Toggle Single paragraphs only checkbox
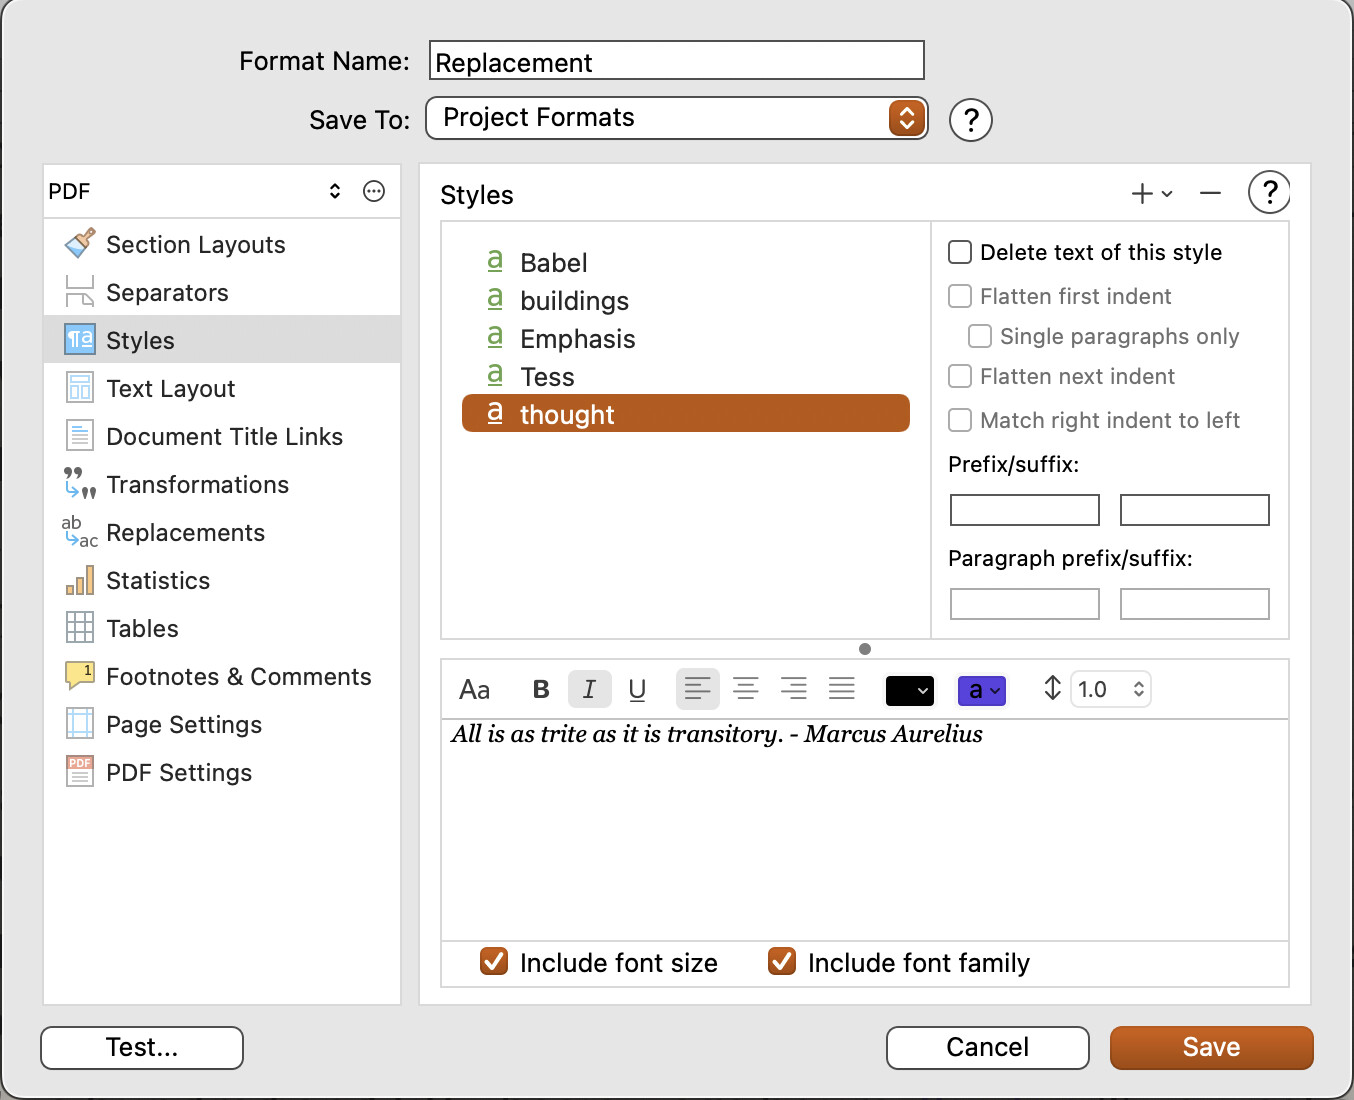The width and height of the screenshot is (1354, 1100). click(x=980, y=336)
